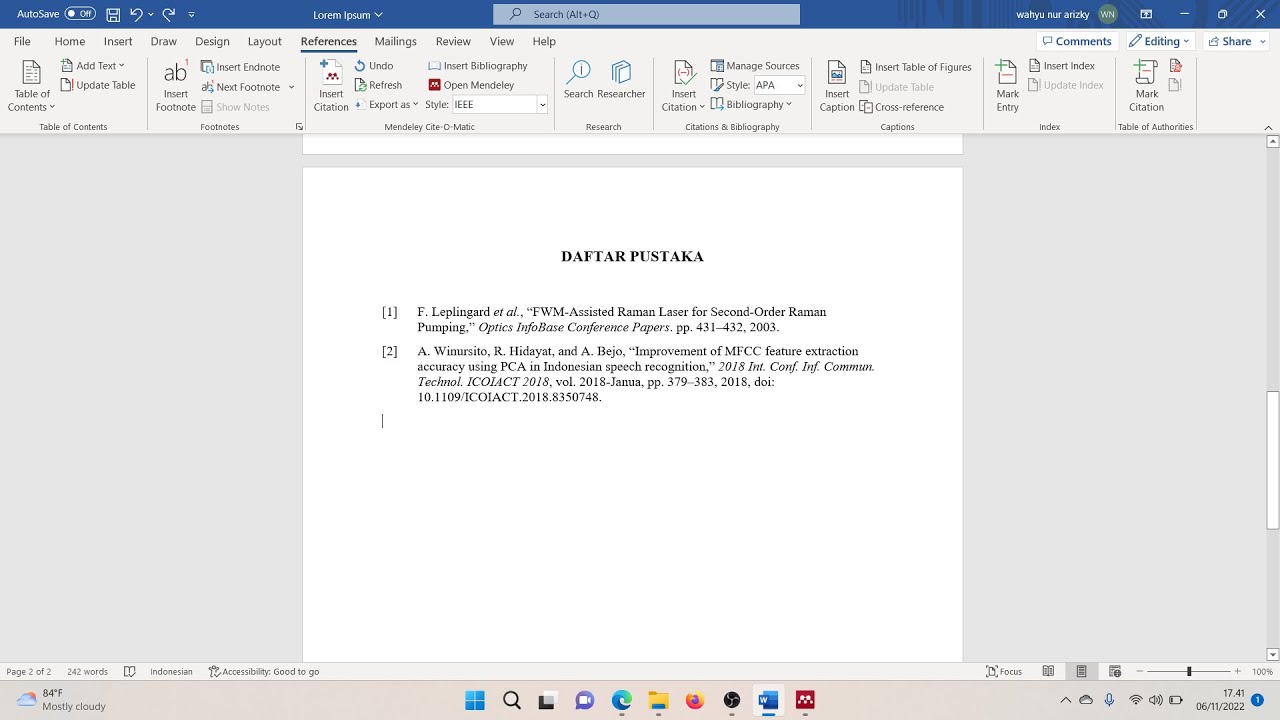Switch to the Review tab
The width and height of the screenshot is (1280, 720).
click(453, 41)
